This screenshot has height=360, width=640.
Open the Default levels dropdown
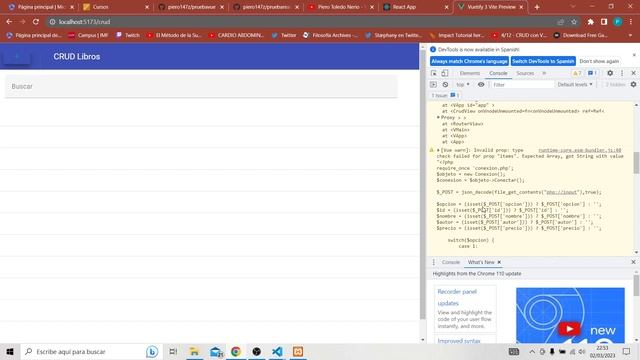(575, 84)
